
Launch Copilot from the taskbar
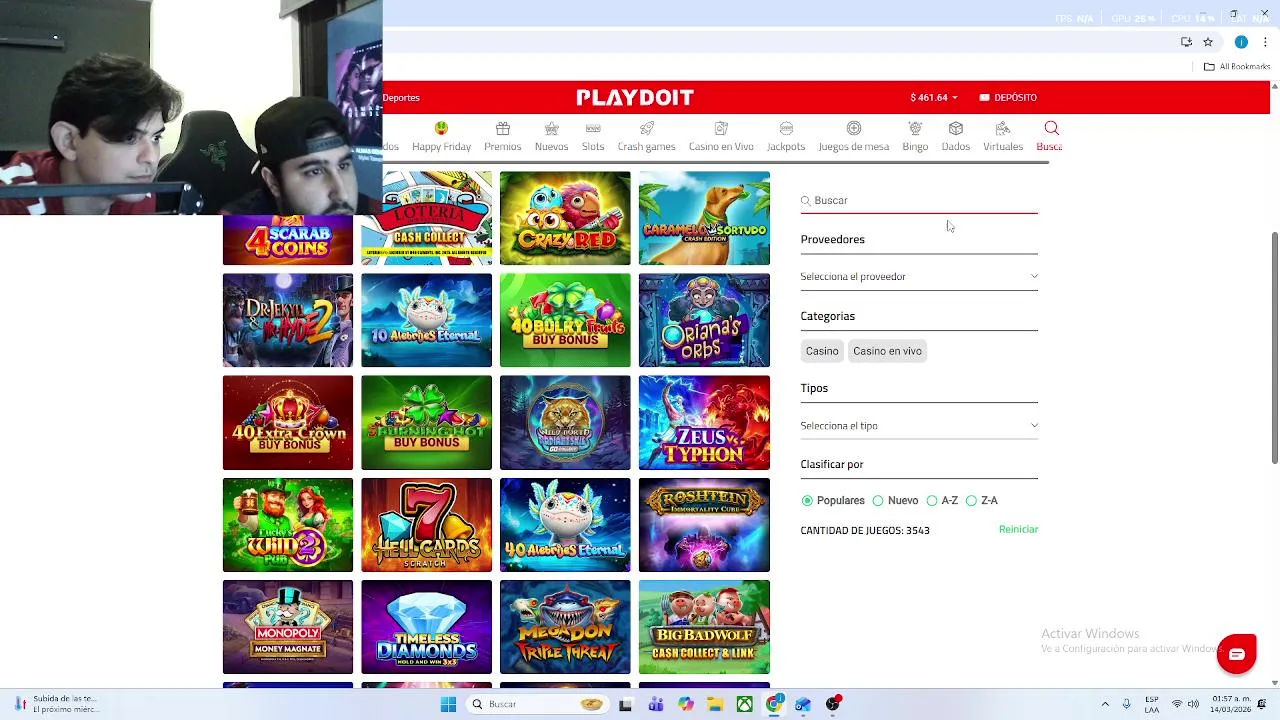(685, 704)
